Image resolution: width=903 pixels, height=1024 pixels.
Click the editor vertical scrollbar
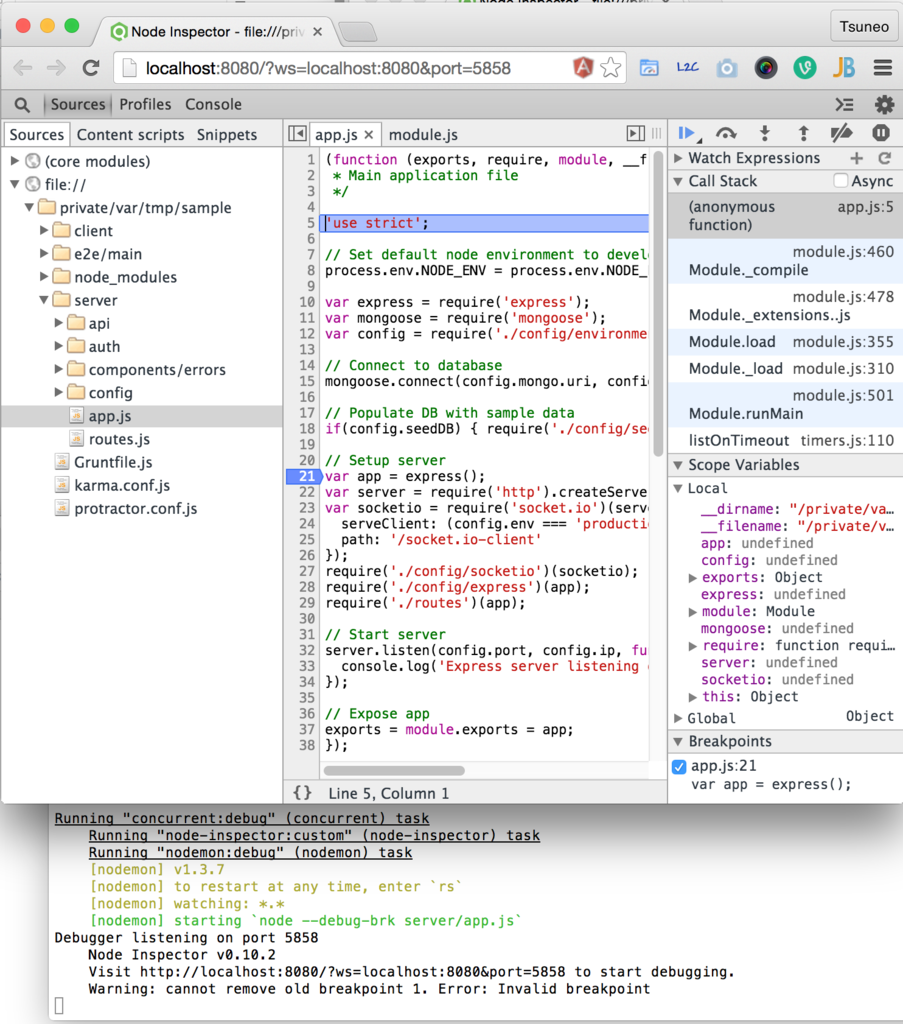click(x=658, y=303)
